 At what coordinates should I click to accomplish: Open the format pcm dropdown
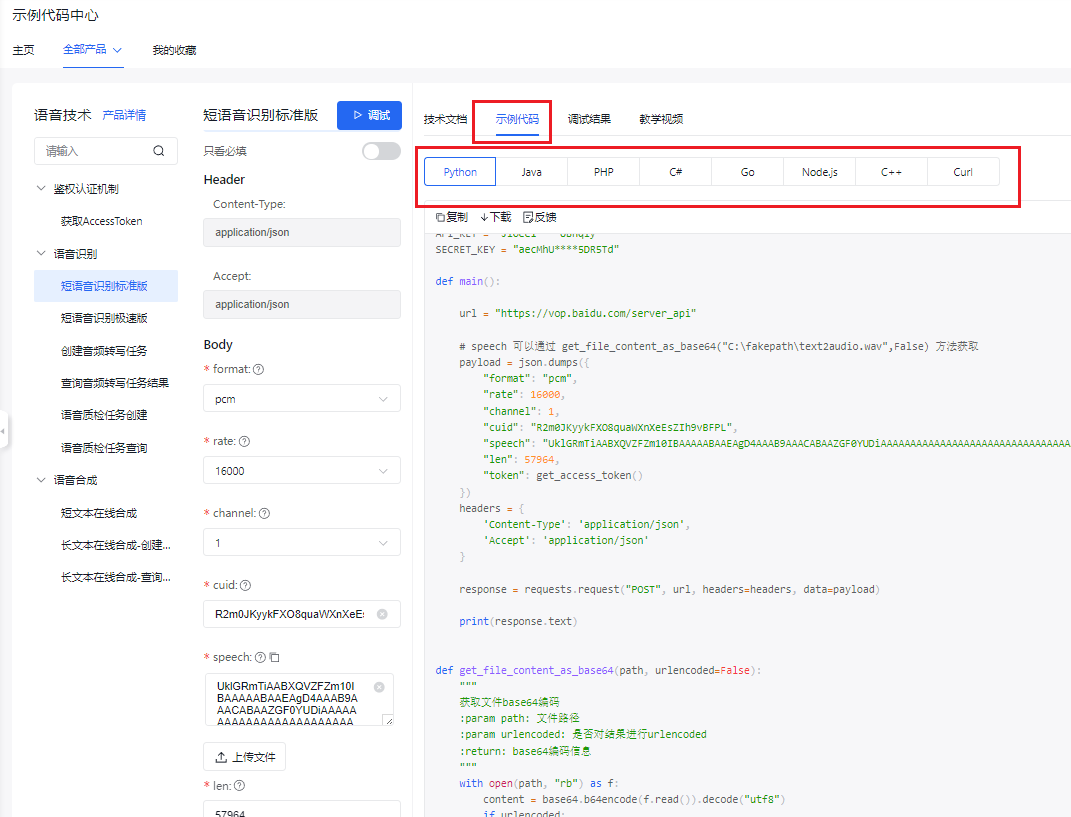302,399
